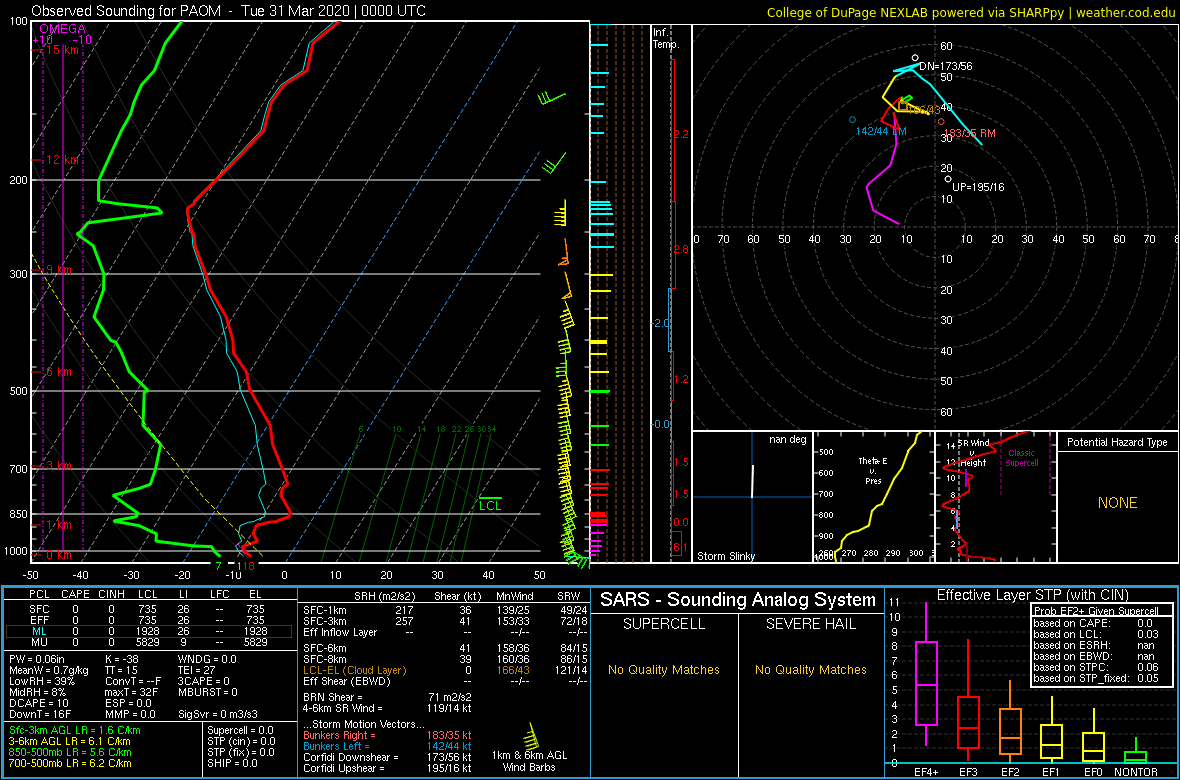Click the based on STPC: 0.06 line

[x=1095, y=670]
